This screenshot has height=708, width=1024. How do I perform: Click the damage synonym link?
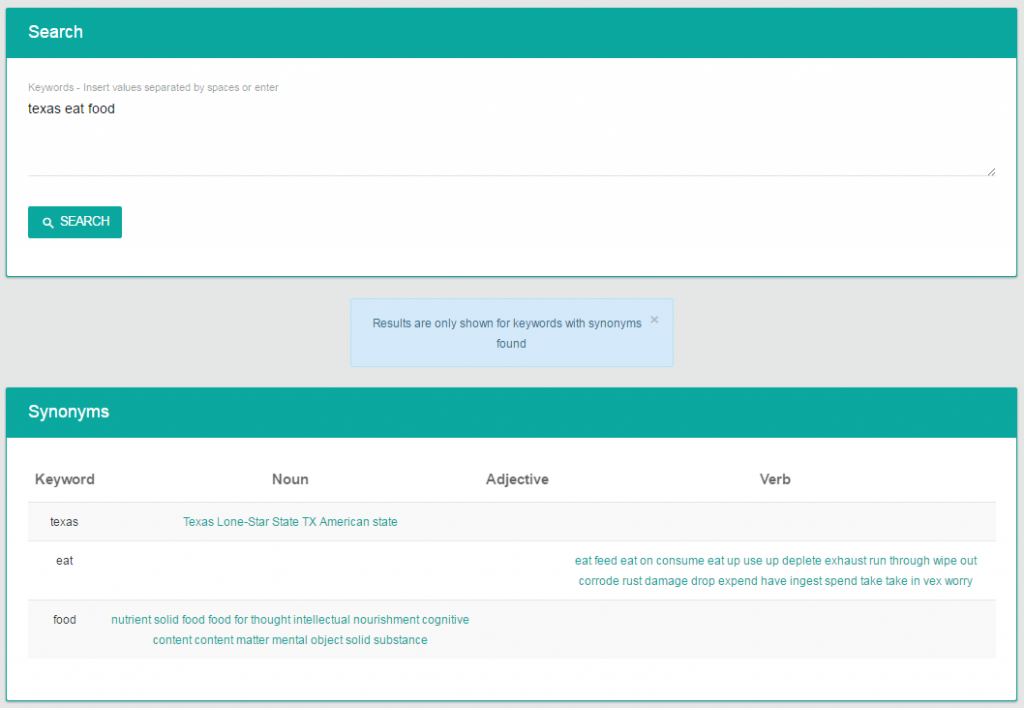pos(666,581)
